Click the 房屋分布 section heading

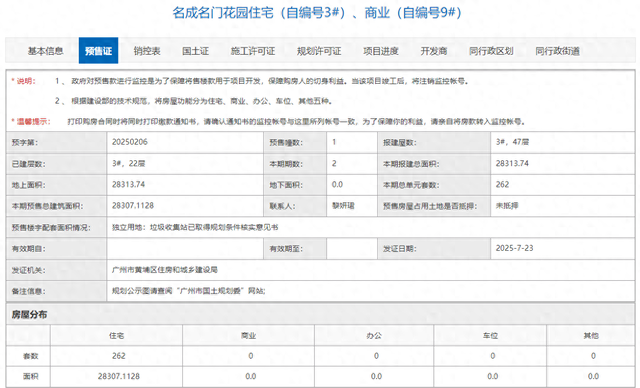29,315
